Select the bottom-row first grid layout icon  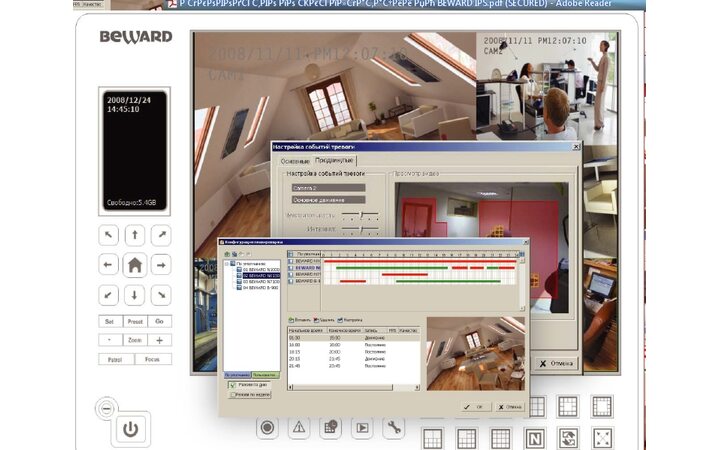point(432,439)
